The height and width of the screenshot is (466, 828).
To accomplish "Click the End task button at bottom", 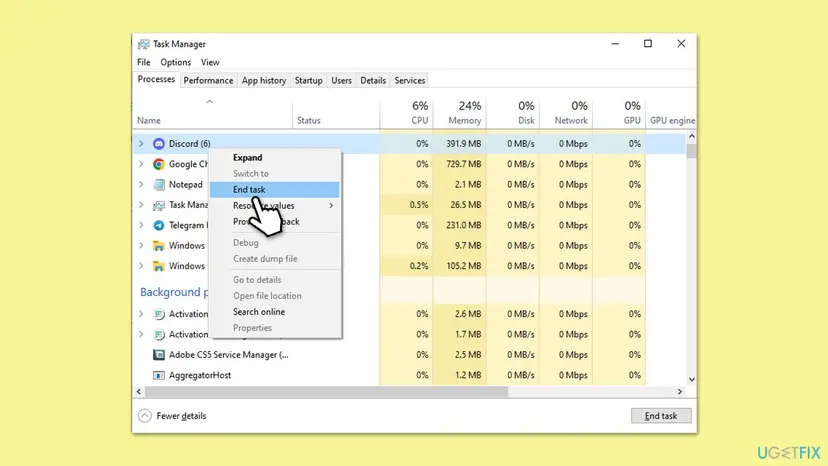I will (661, 416).
